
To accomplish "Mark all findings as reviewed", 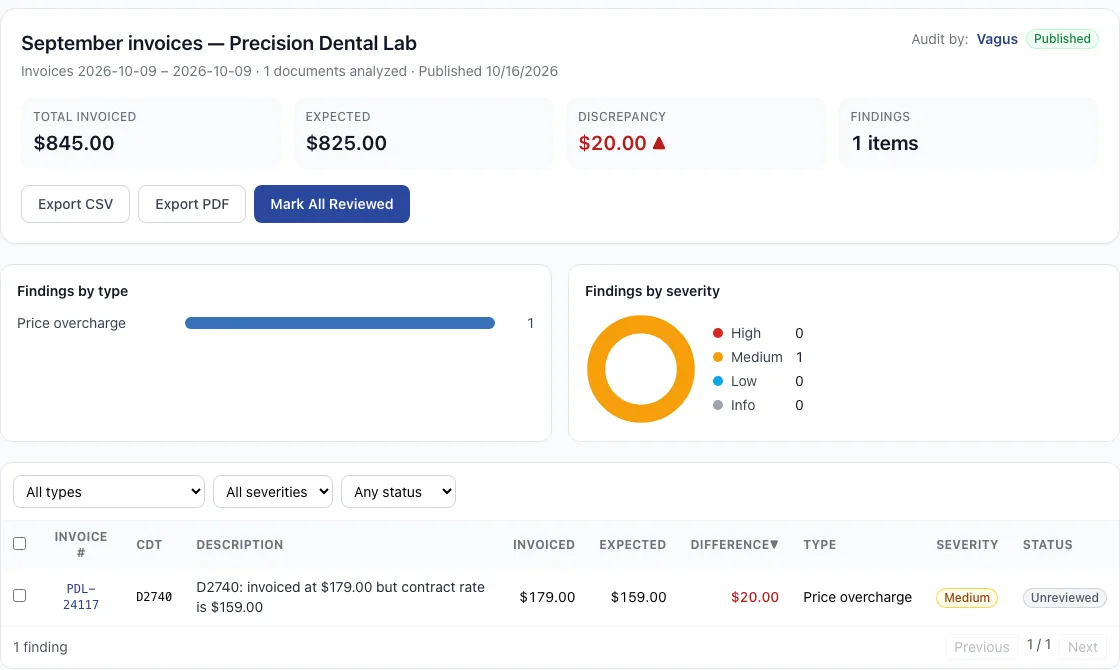I will pyautogui.click(x=332, y=204).
